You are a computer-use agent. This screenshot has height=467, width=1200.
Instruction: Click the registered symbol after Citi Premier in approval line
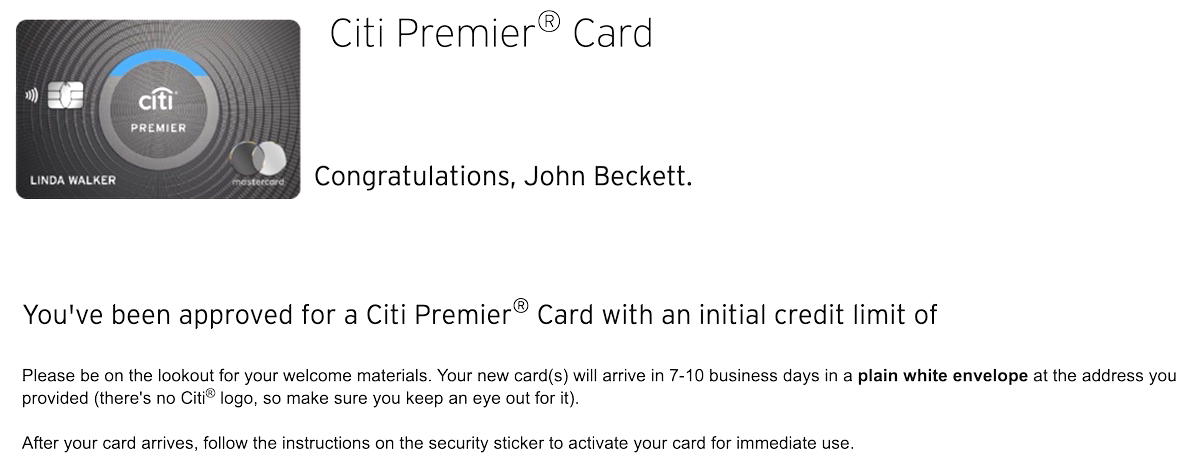(x=520, y=307)
